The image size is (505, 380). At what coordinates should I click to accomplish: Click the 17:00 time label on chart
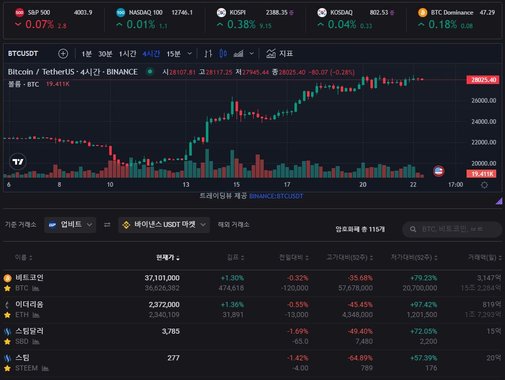[455, 185]
